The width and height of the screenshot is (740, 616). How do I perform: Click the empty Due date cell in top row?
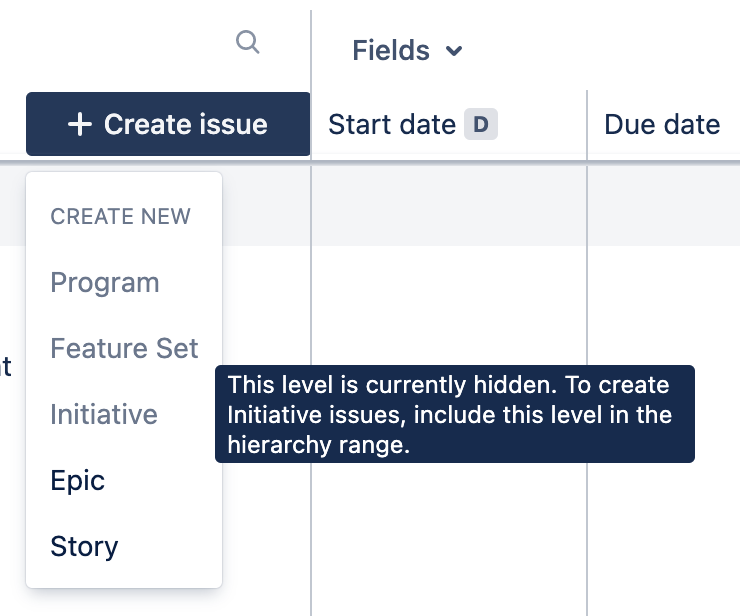[x=664, y=205]
